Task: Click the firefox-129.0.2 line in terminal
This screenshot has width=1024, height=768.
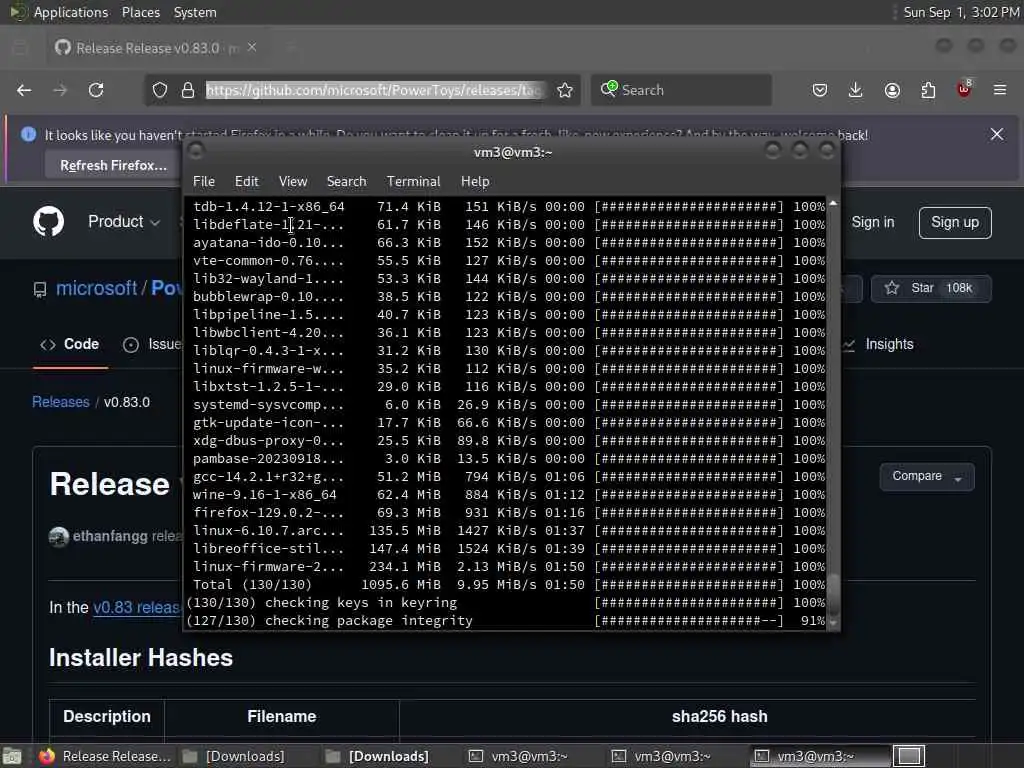Action: (509, 513)
